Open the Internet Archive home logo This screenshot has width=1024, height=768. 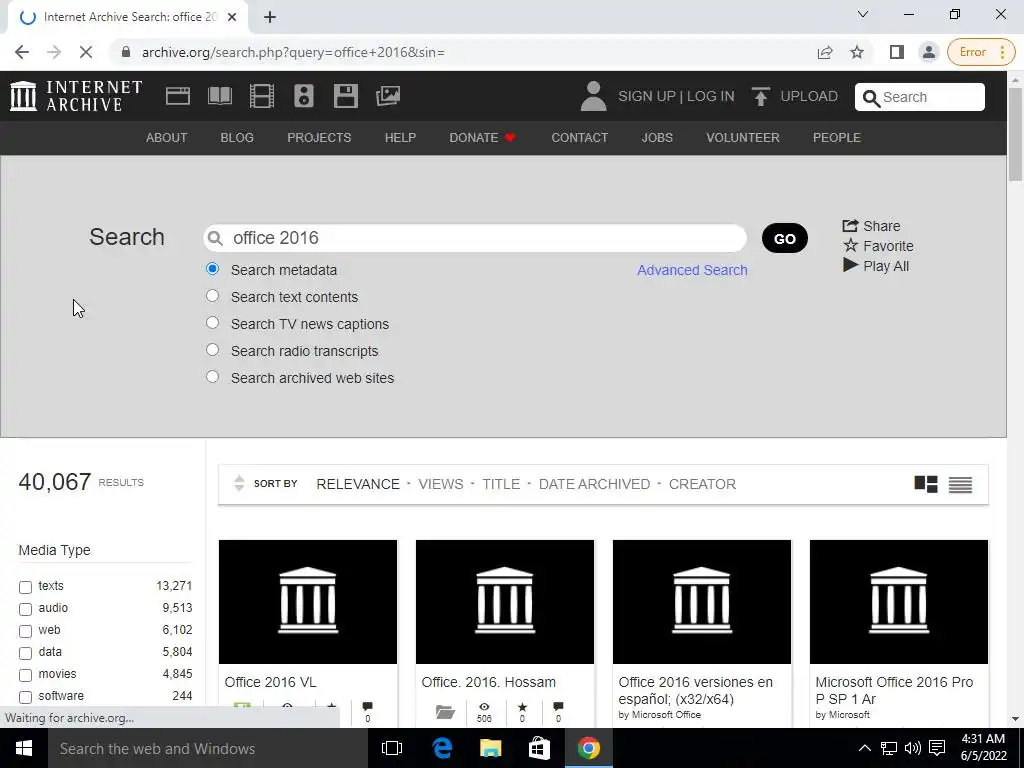(76, 96)
